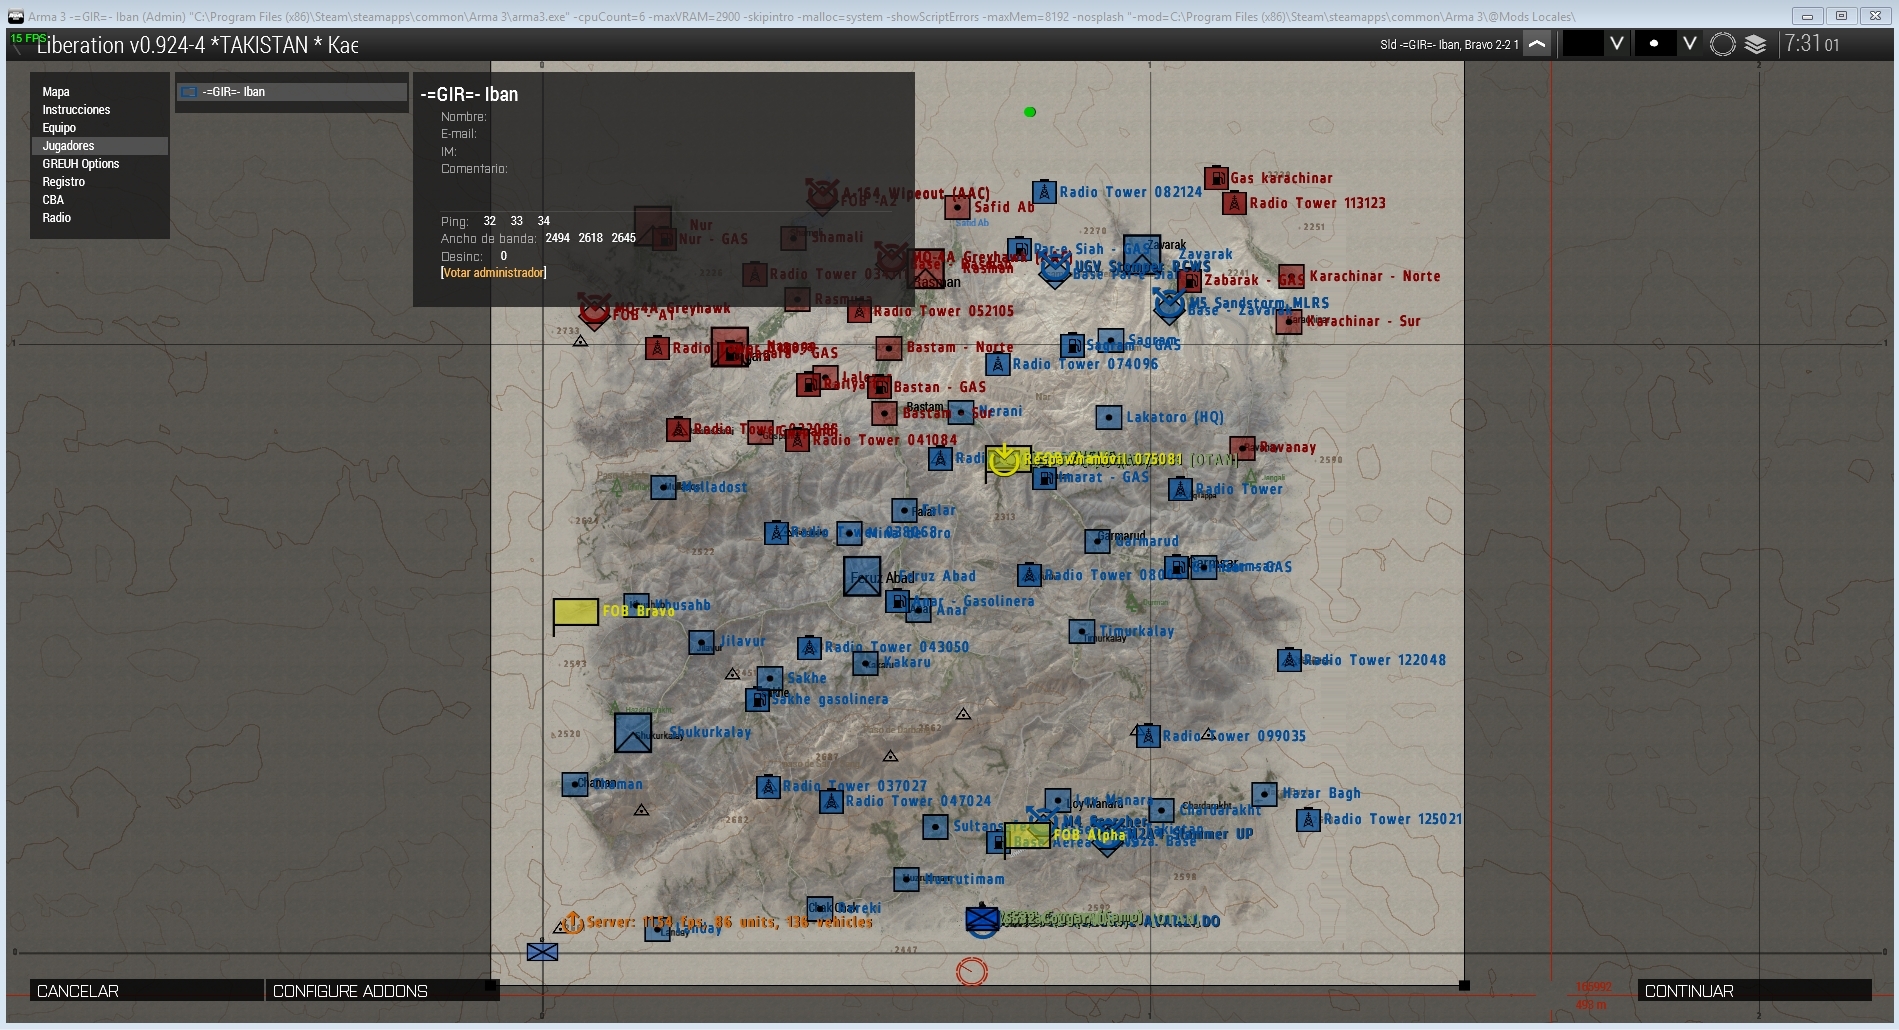
Task: Click the red circular icon at map bottom
Action: [972, 971]
